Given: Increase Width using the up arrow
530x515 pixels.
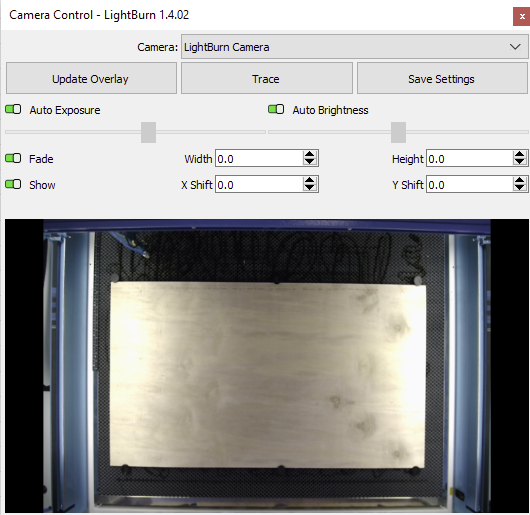Looking at the screenshot, I should (310, 154).
